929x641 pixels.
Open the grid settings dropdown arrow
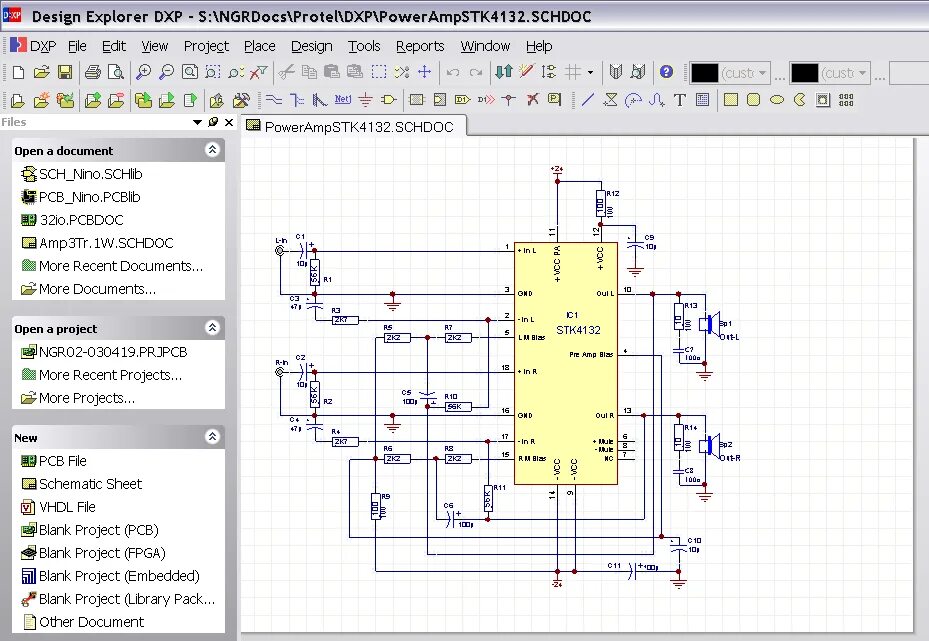pos(590,72)
